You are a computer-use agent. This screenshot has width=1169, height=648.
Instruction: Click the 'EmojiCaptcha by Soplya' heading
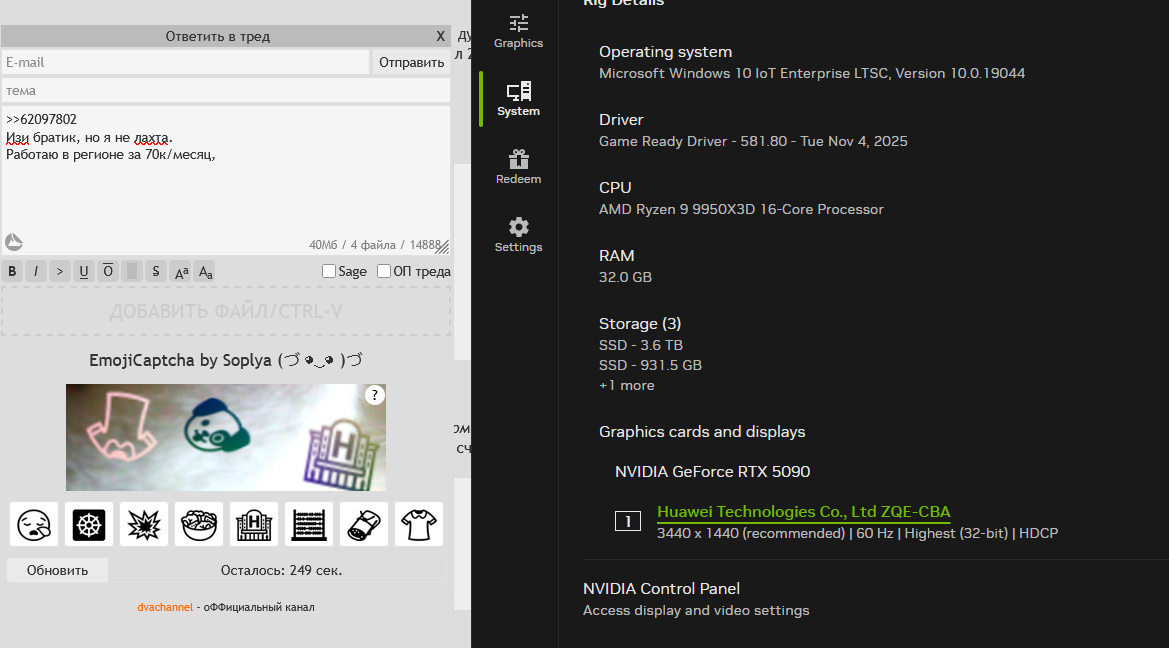point(226,360)
